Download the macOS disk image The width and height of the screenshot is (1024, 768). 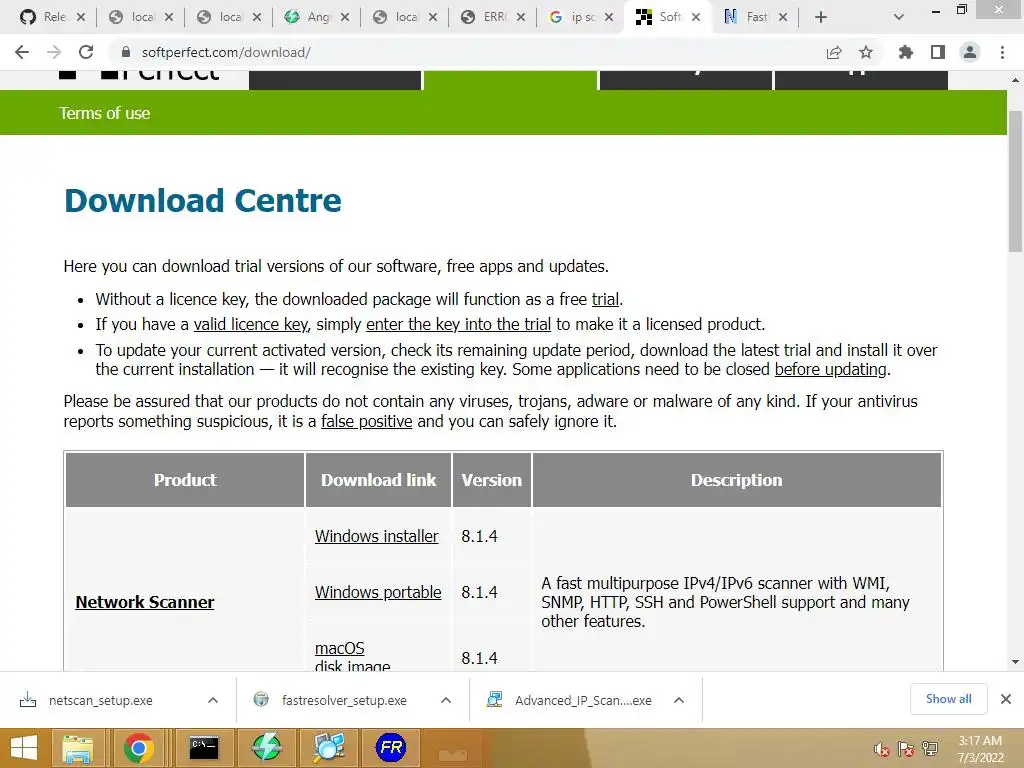(353, 656)
